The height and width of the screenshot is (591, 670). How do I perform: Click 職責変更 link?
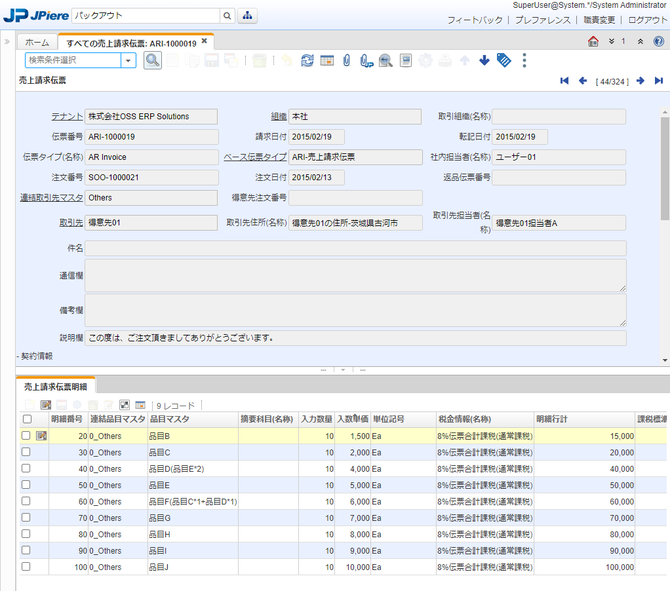click(x=599, y=20)
